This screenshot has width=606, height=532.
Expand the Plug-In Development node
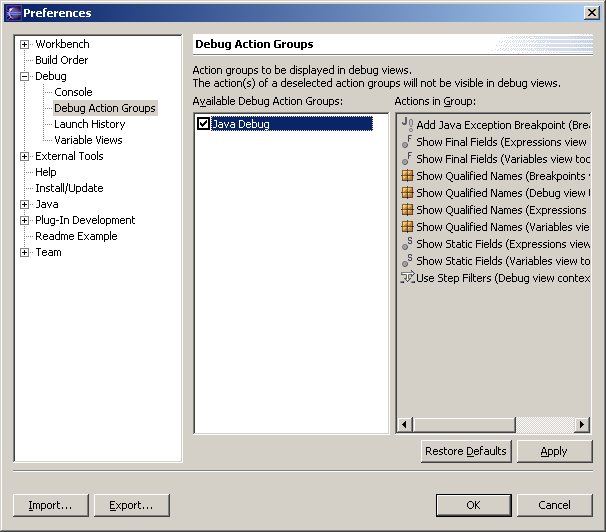(25, 220)
